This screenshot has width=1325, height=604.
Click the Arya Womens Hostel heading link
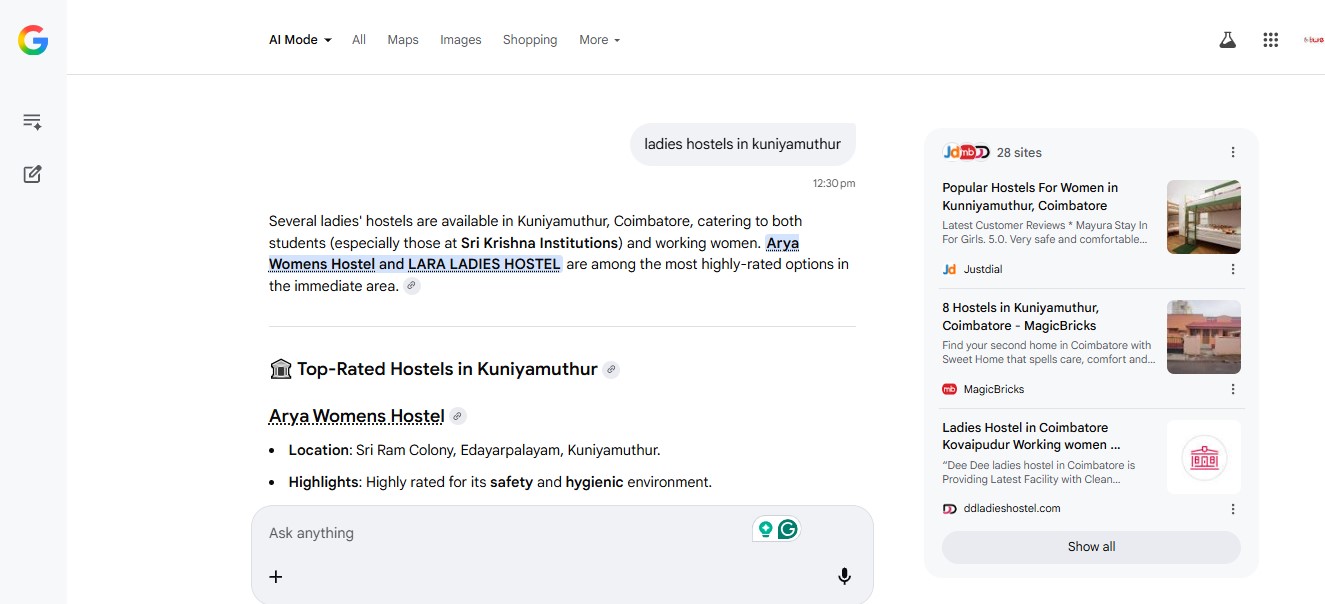point(356,416)
